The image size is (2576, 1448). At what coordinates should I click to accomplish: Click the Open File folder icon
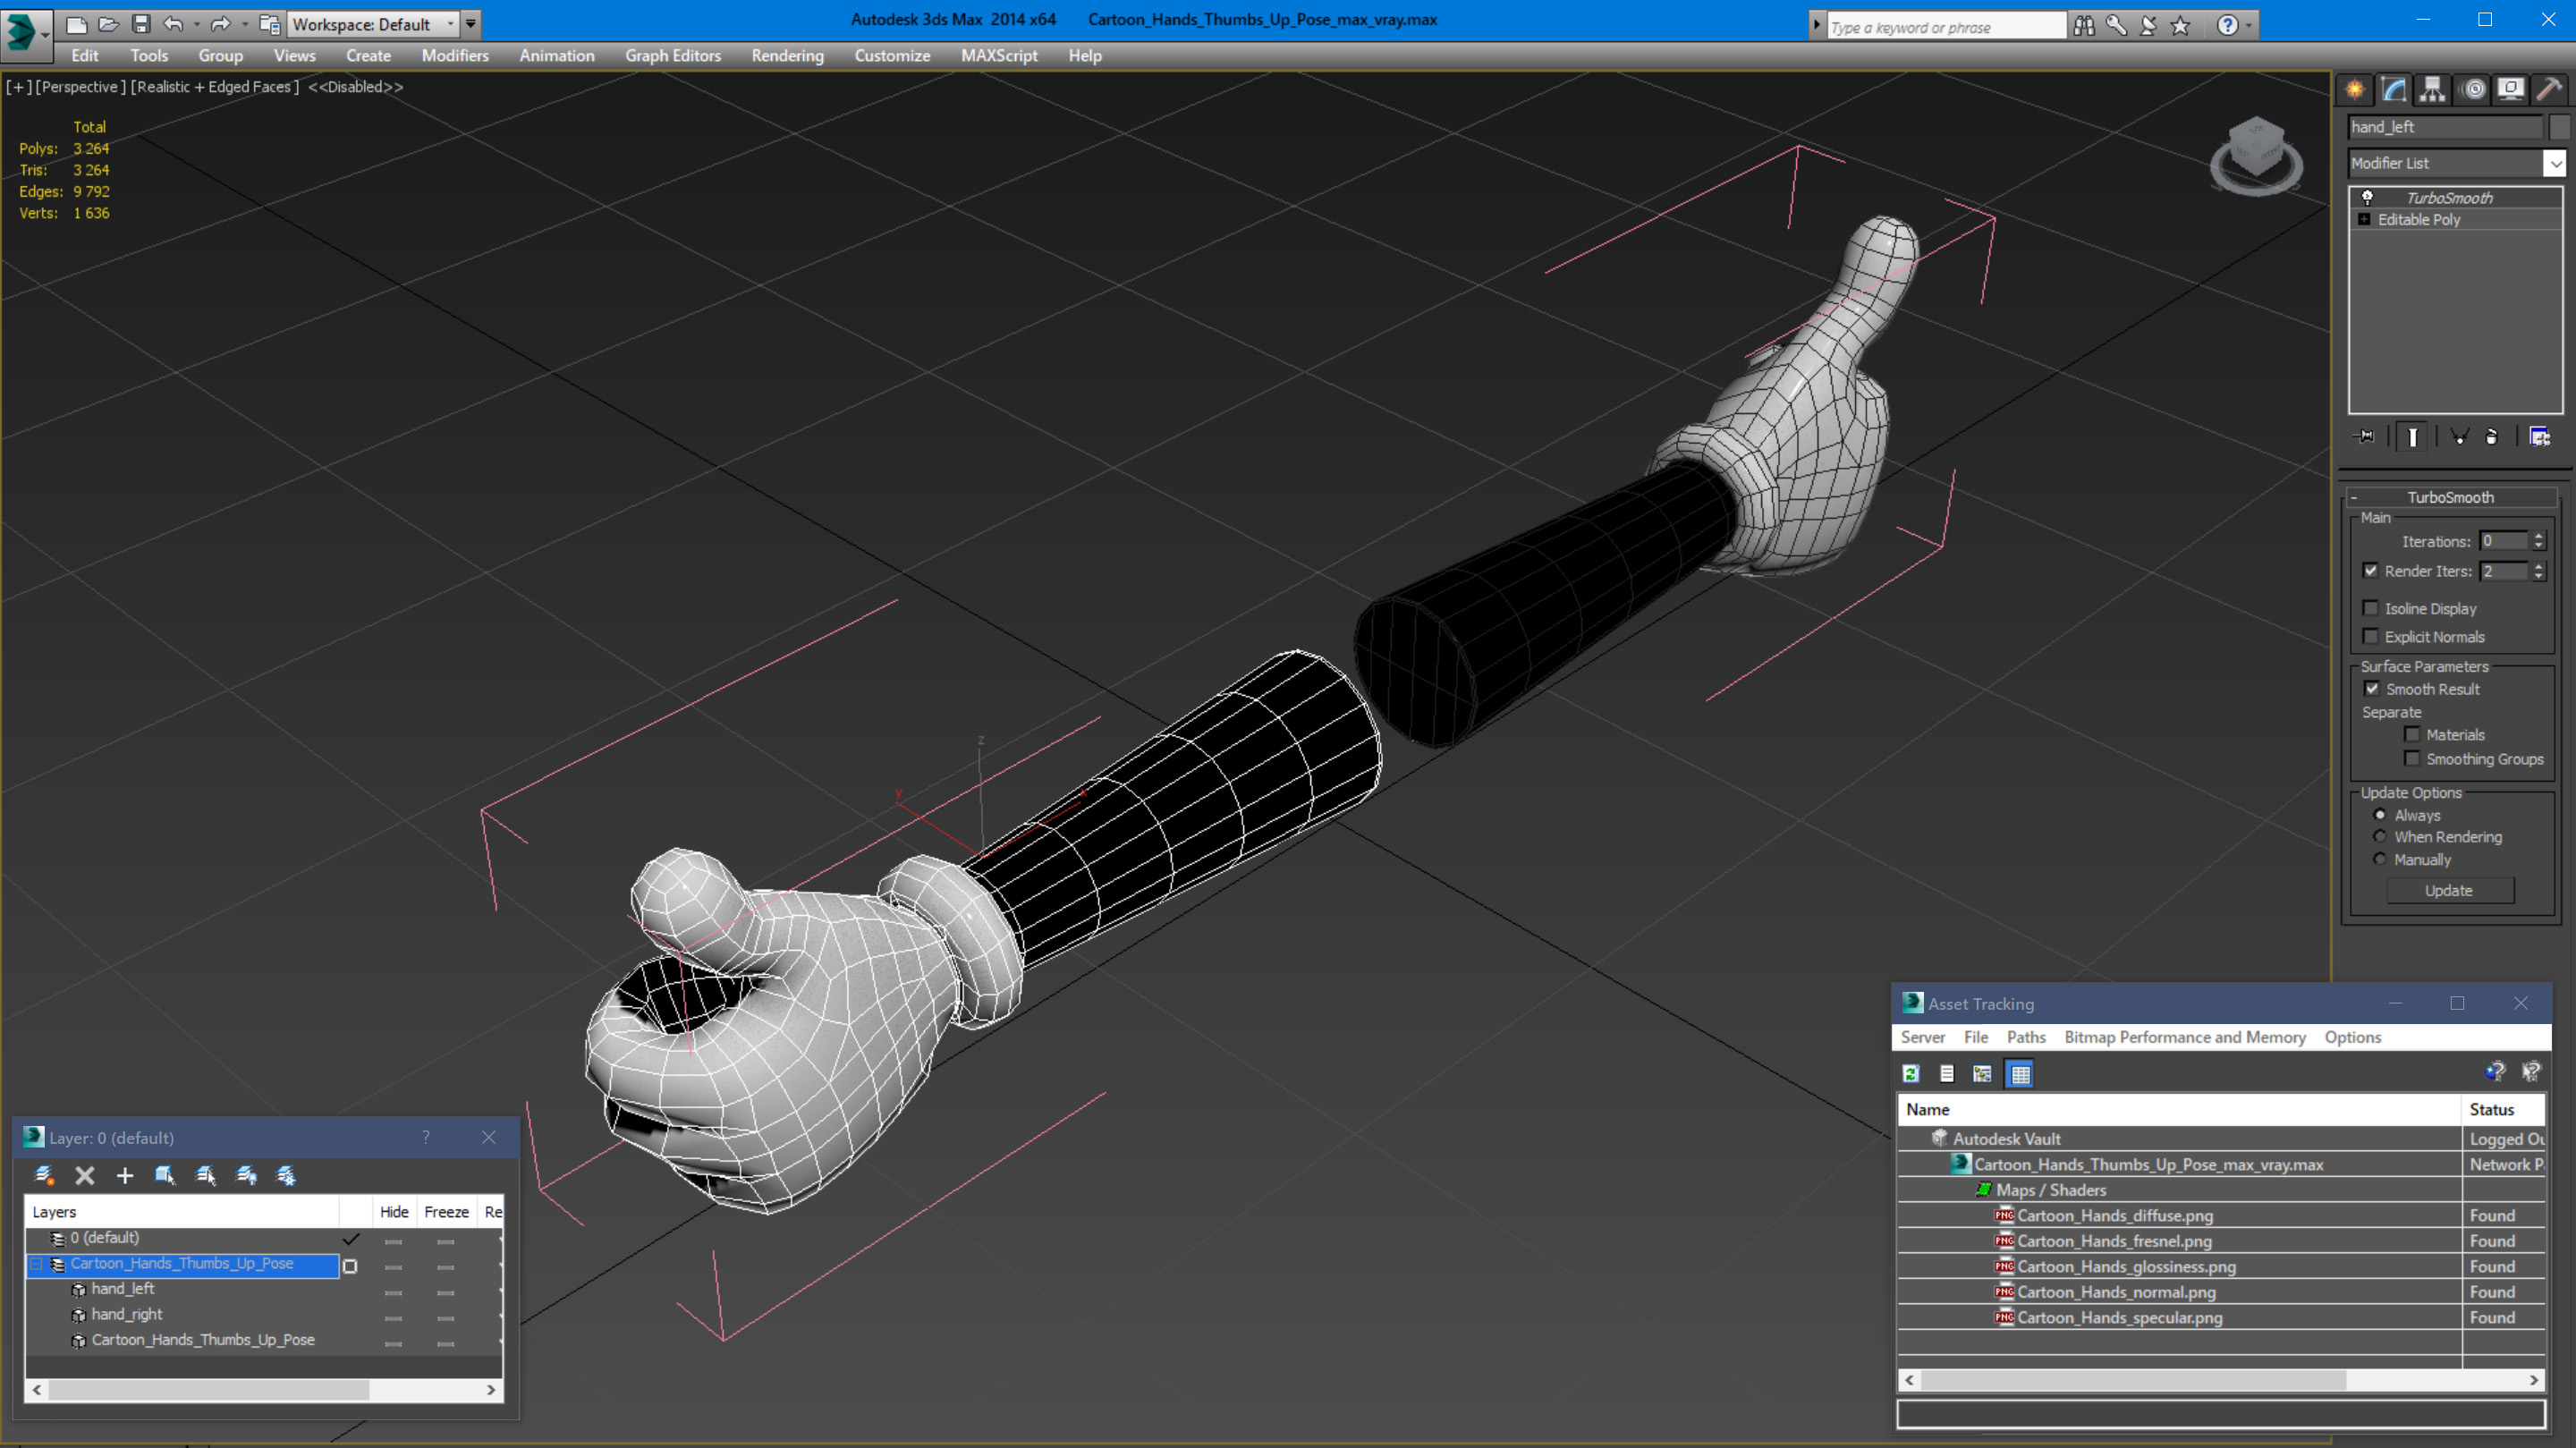point(108,24)
